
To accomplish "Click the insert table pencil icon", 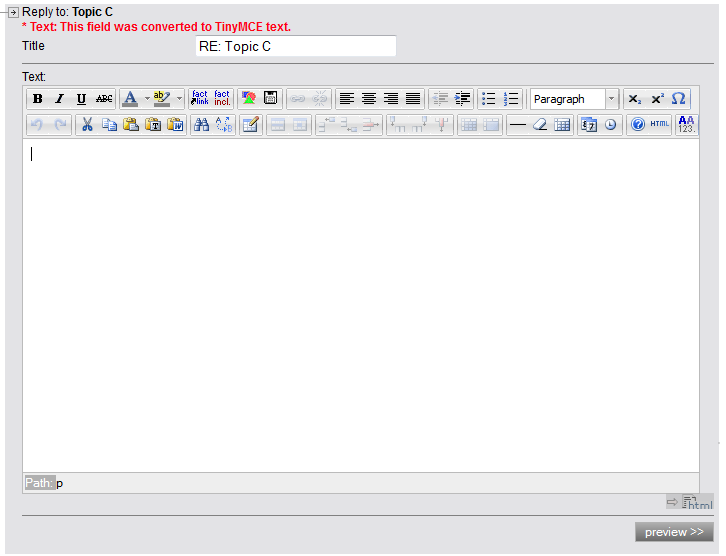I will pos(250,125).
